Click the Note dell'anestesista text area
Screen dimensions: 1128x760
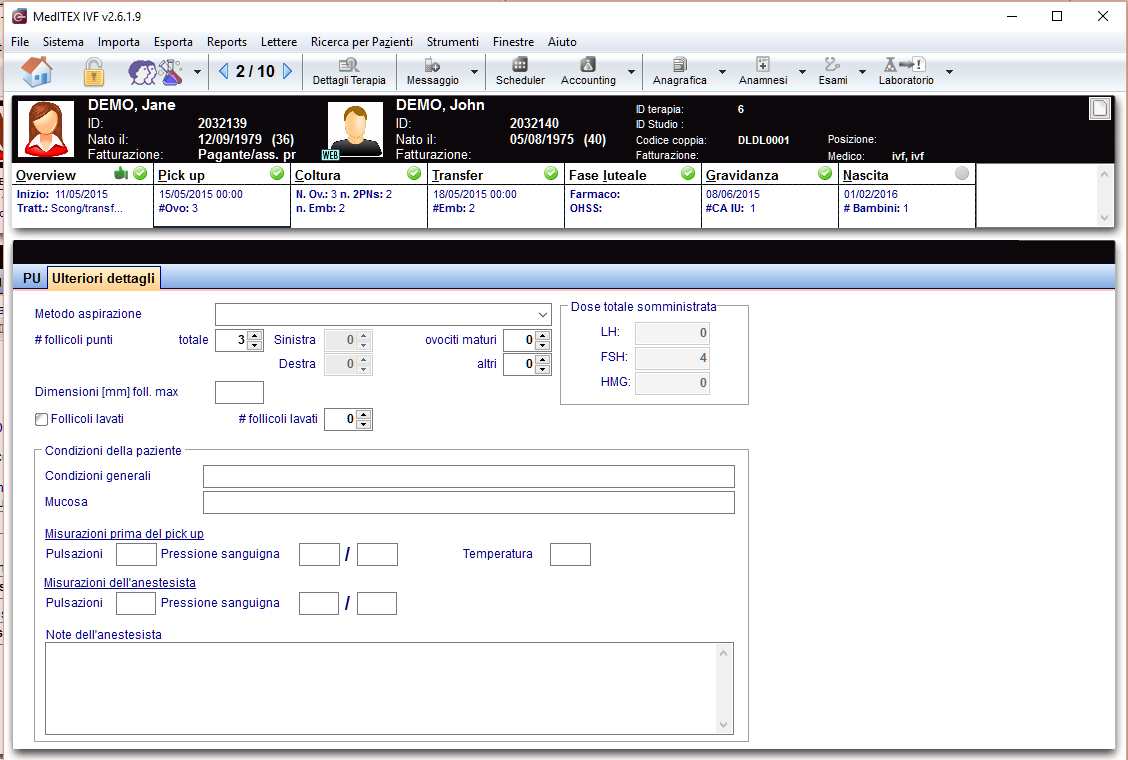click(389, 688)
